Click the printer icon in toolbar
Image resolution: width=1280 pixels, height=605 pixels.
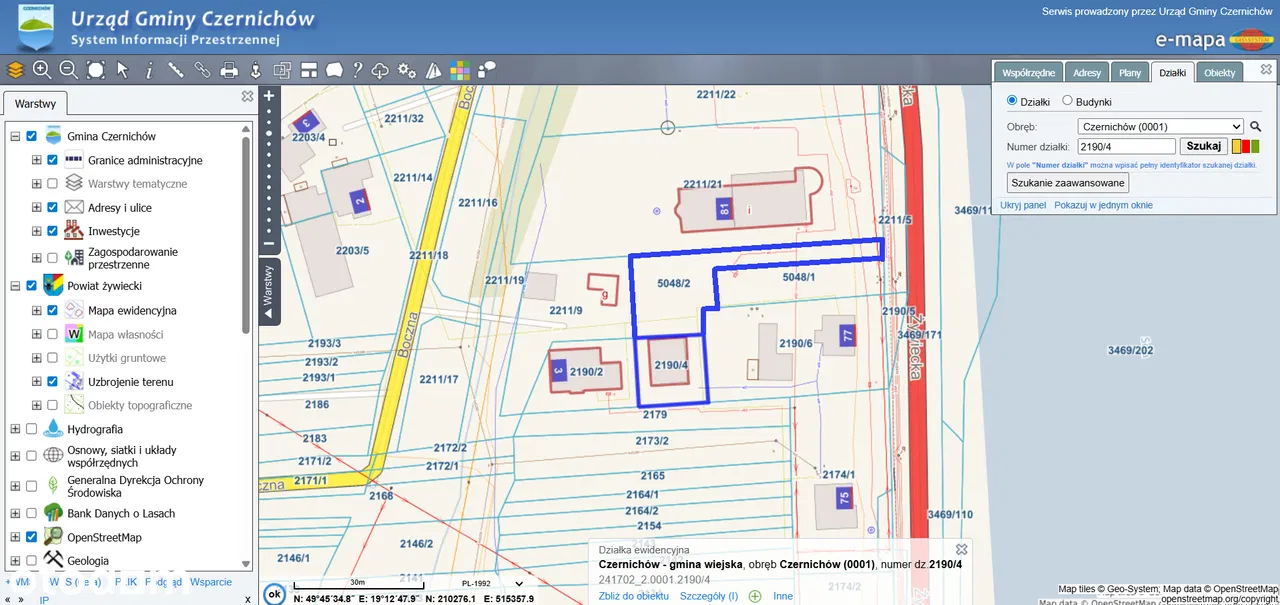coord(229,70)
